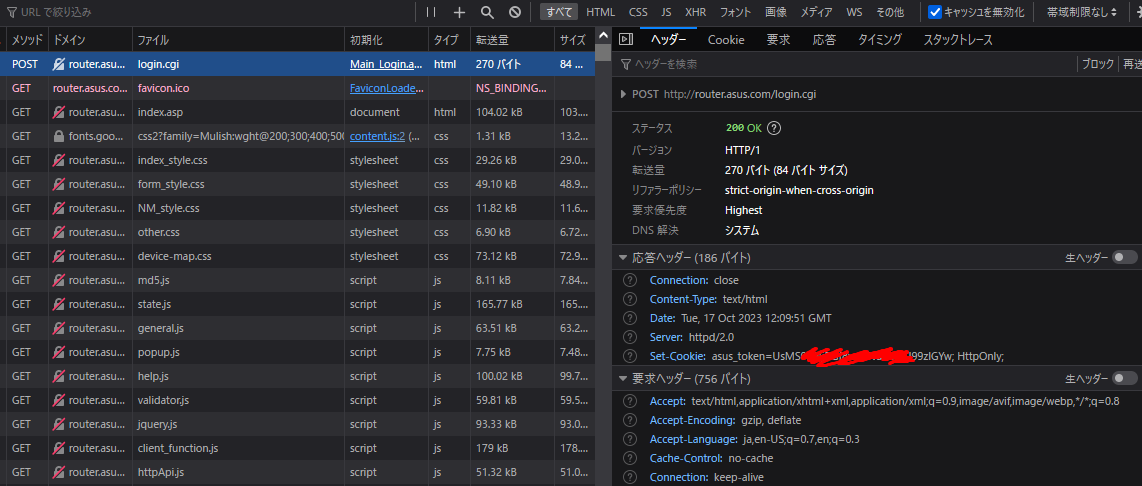Click the help icon next to 200 OK status
Screen dimensions: 1142x486
pos(774,128)
